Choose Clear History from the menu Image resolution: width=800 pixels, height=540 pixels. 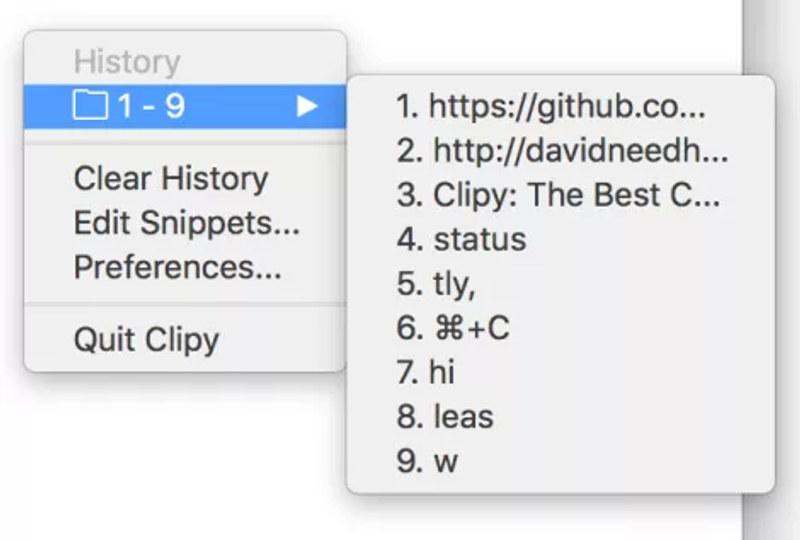[171, 179]
